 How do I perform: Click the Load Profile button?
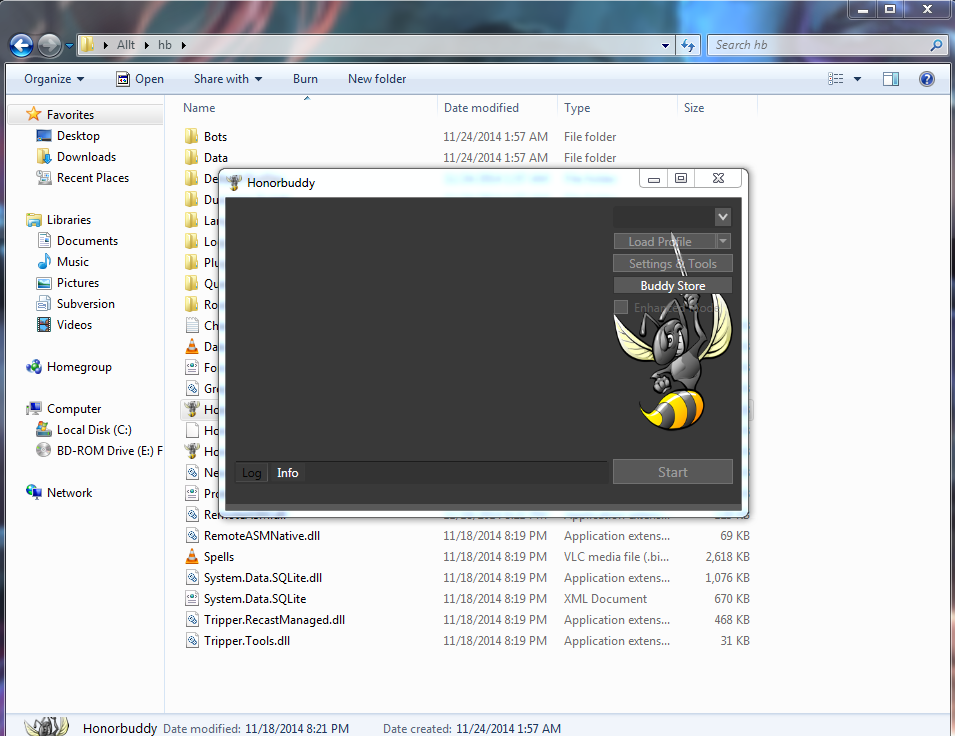pyautogui.click(x=664, y=242)
